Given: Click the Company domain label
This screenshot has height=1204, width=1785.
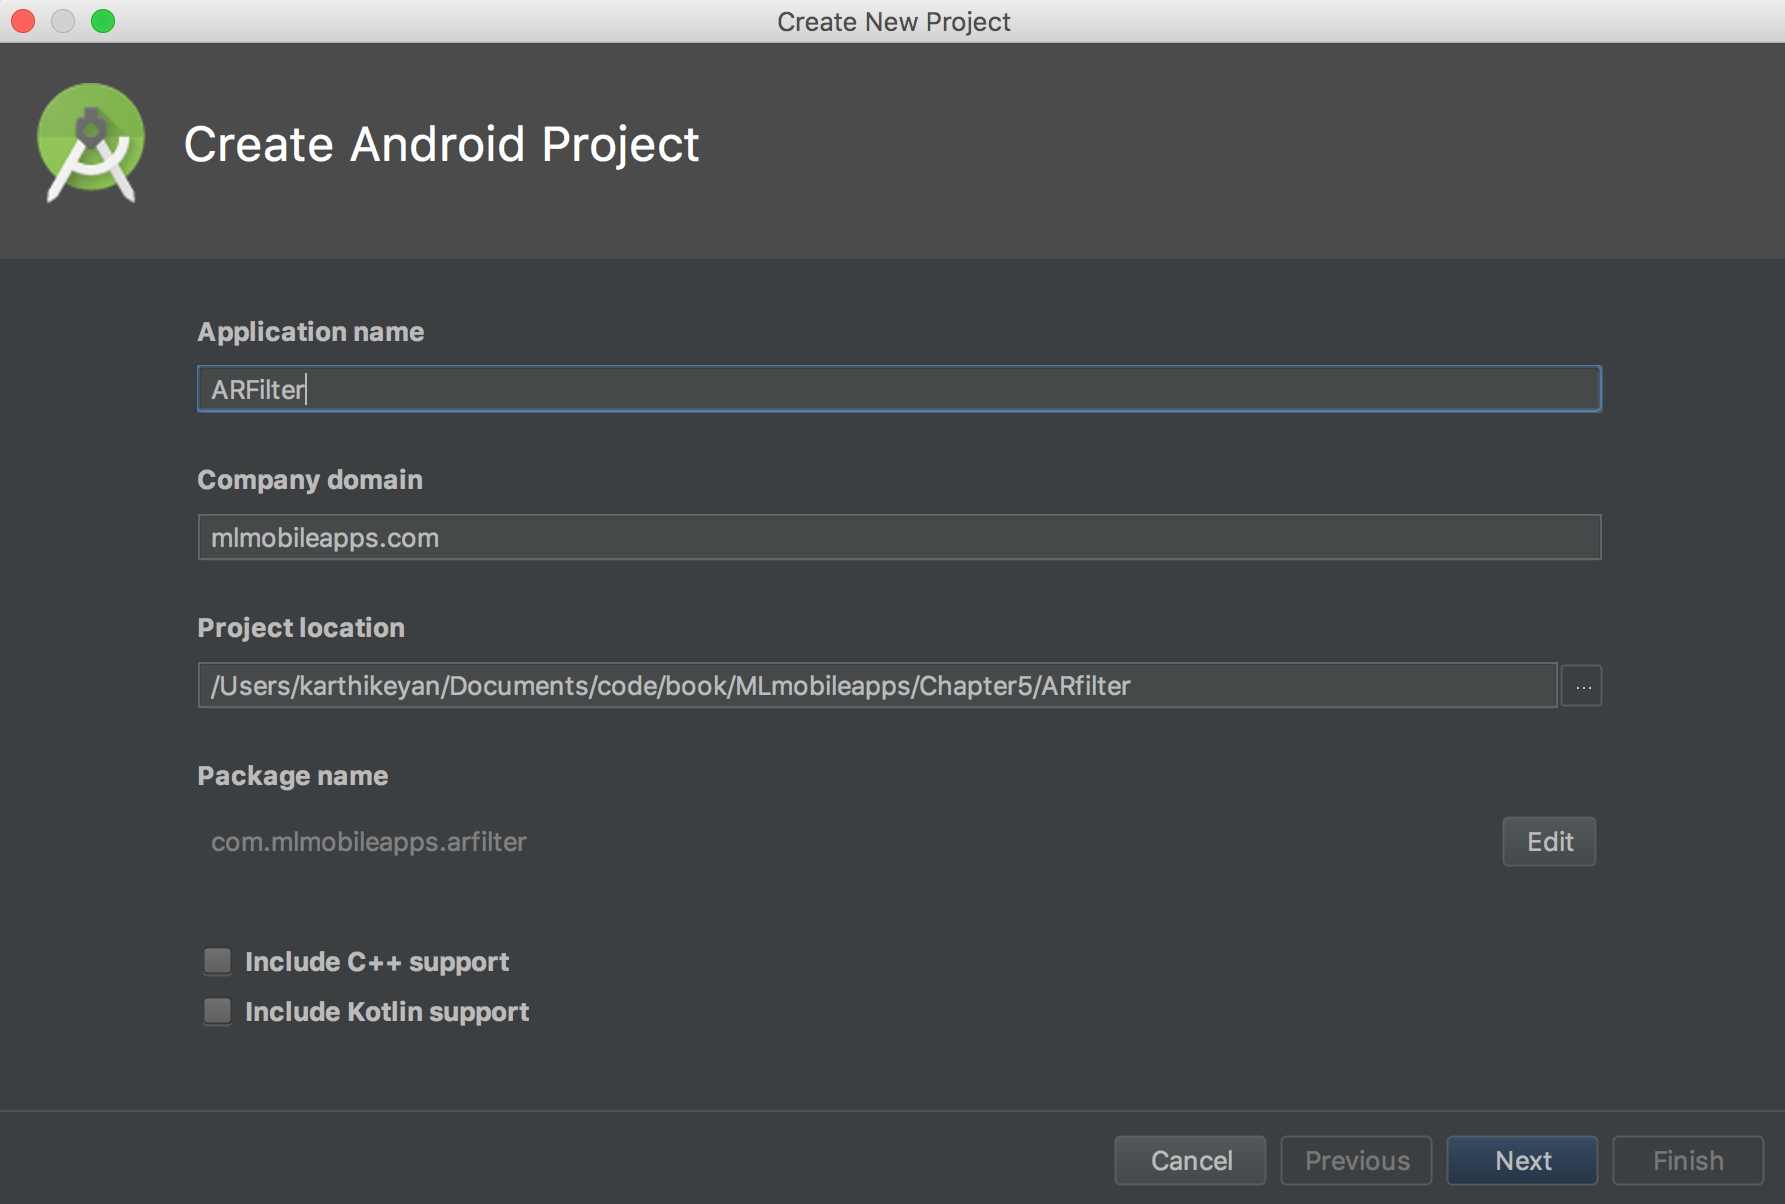Looking at the screenshot, I should [310, 480].
